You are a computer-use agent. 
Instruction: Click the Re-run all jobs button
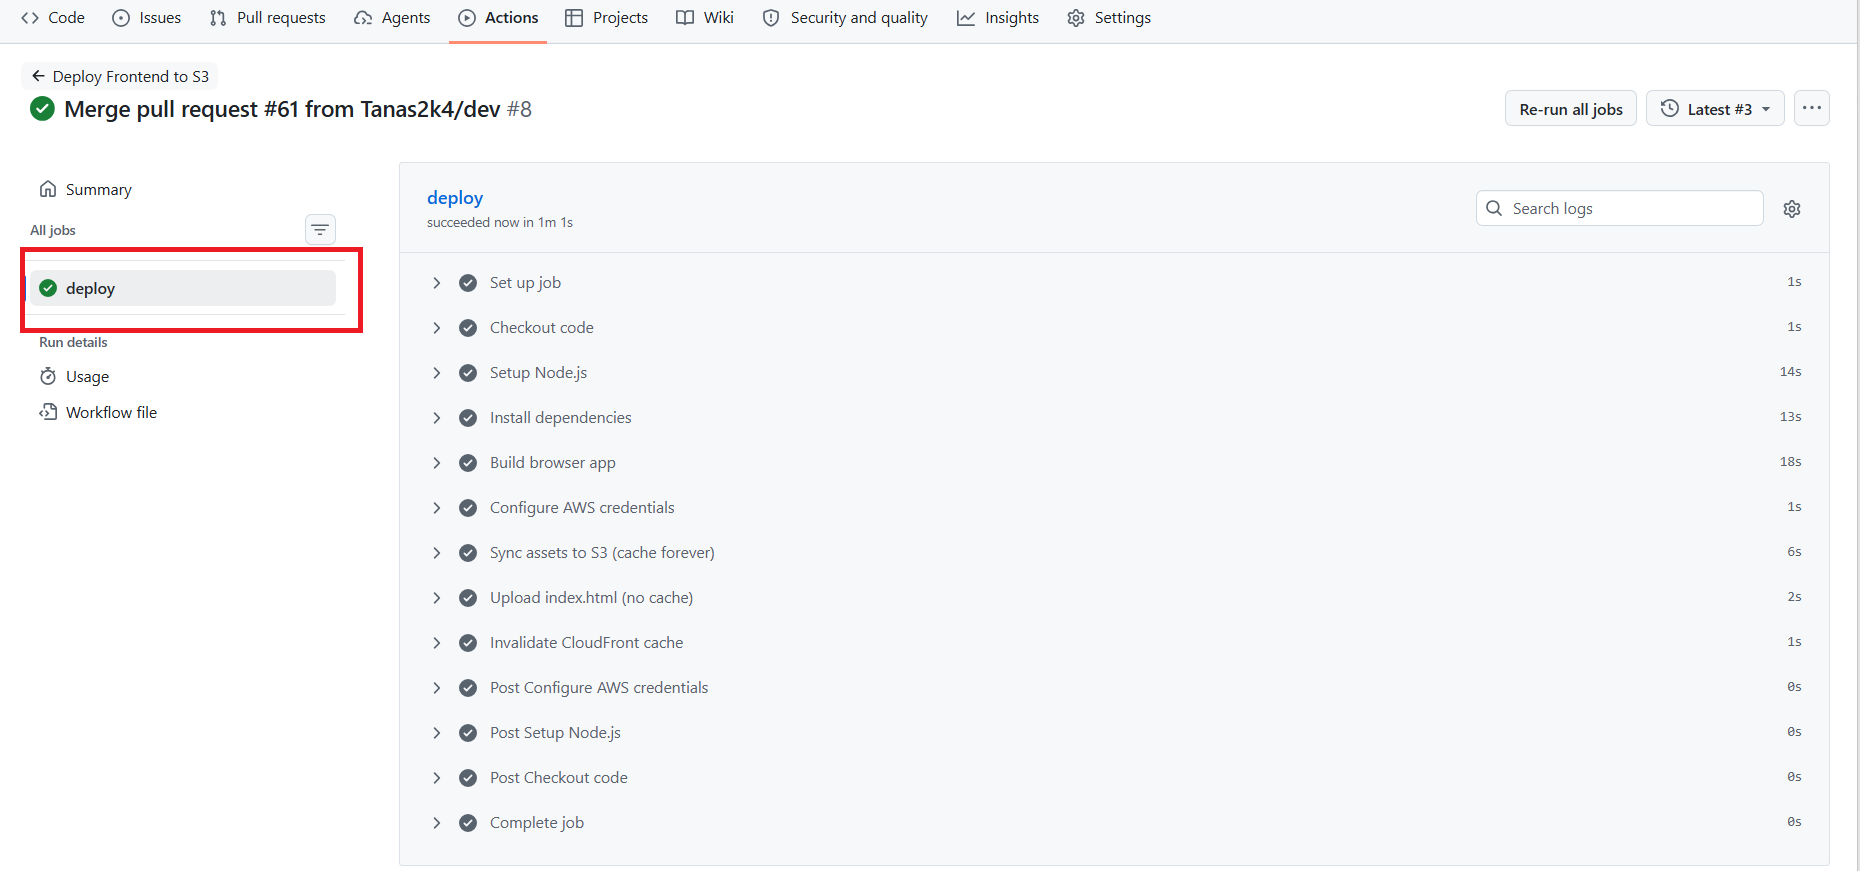1571,109
